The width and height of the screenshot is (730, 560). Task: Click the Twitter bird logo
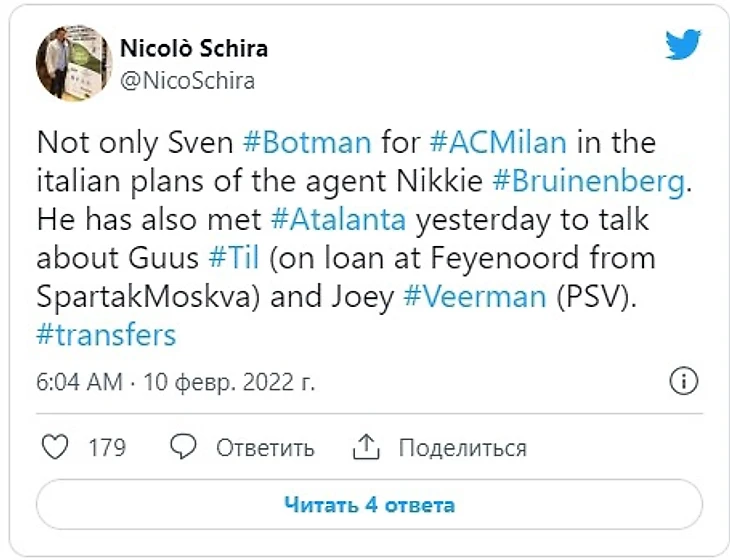point(683,45)
